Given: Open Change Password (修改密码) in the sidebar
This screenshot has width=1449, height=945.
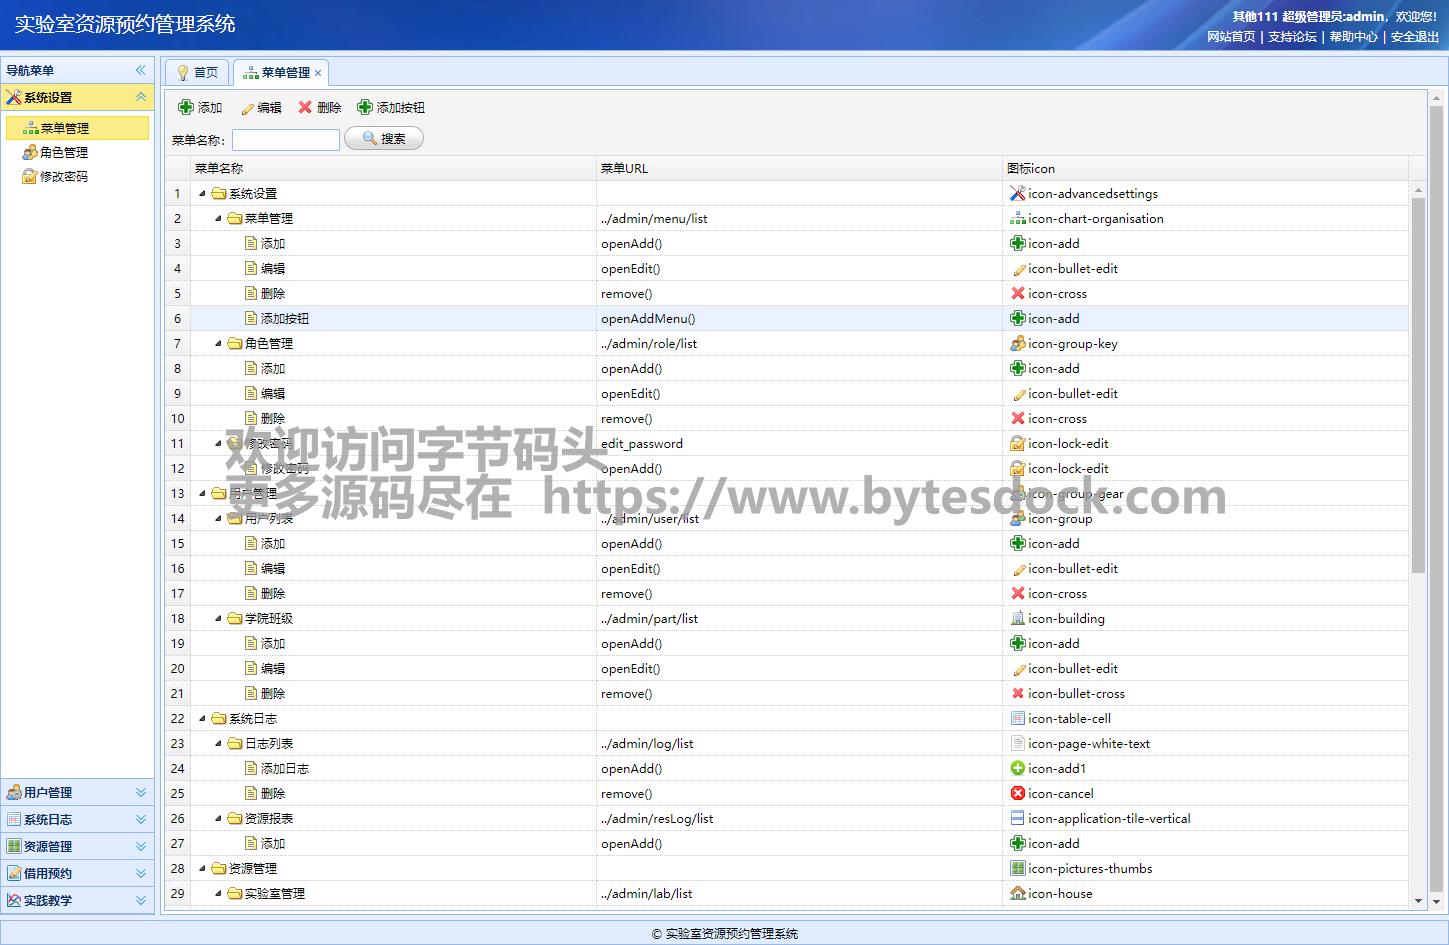Looking at the screenshot, I should pos(63,176).
